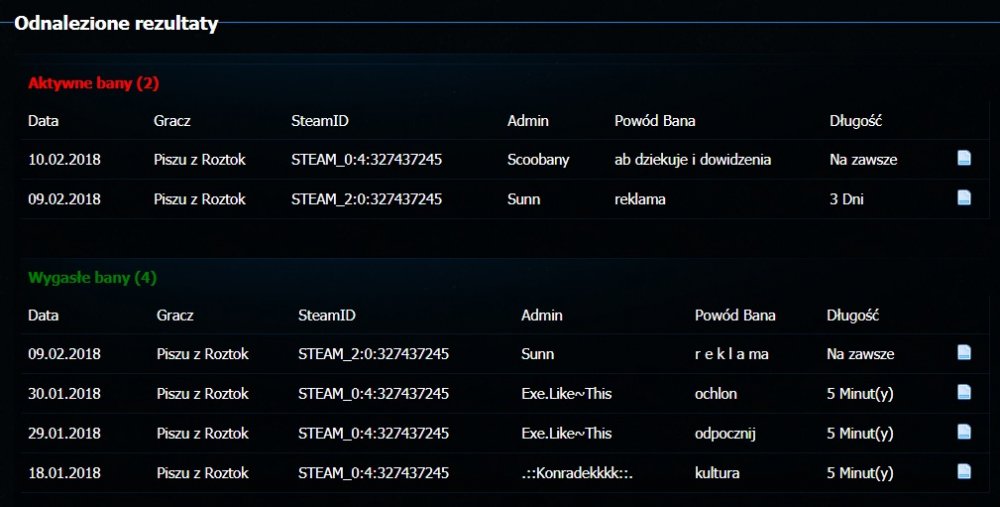Open document icon for expired Na zawsze ban
1000x507 pixels.
pos(964,352)
